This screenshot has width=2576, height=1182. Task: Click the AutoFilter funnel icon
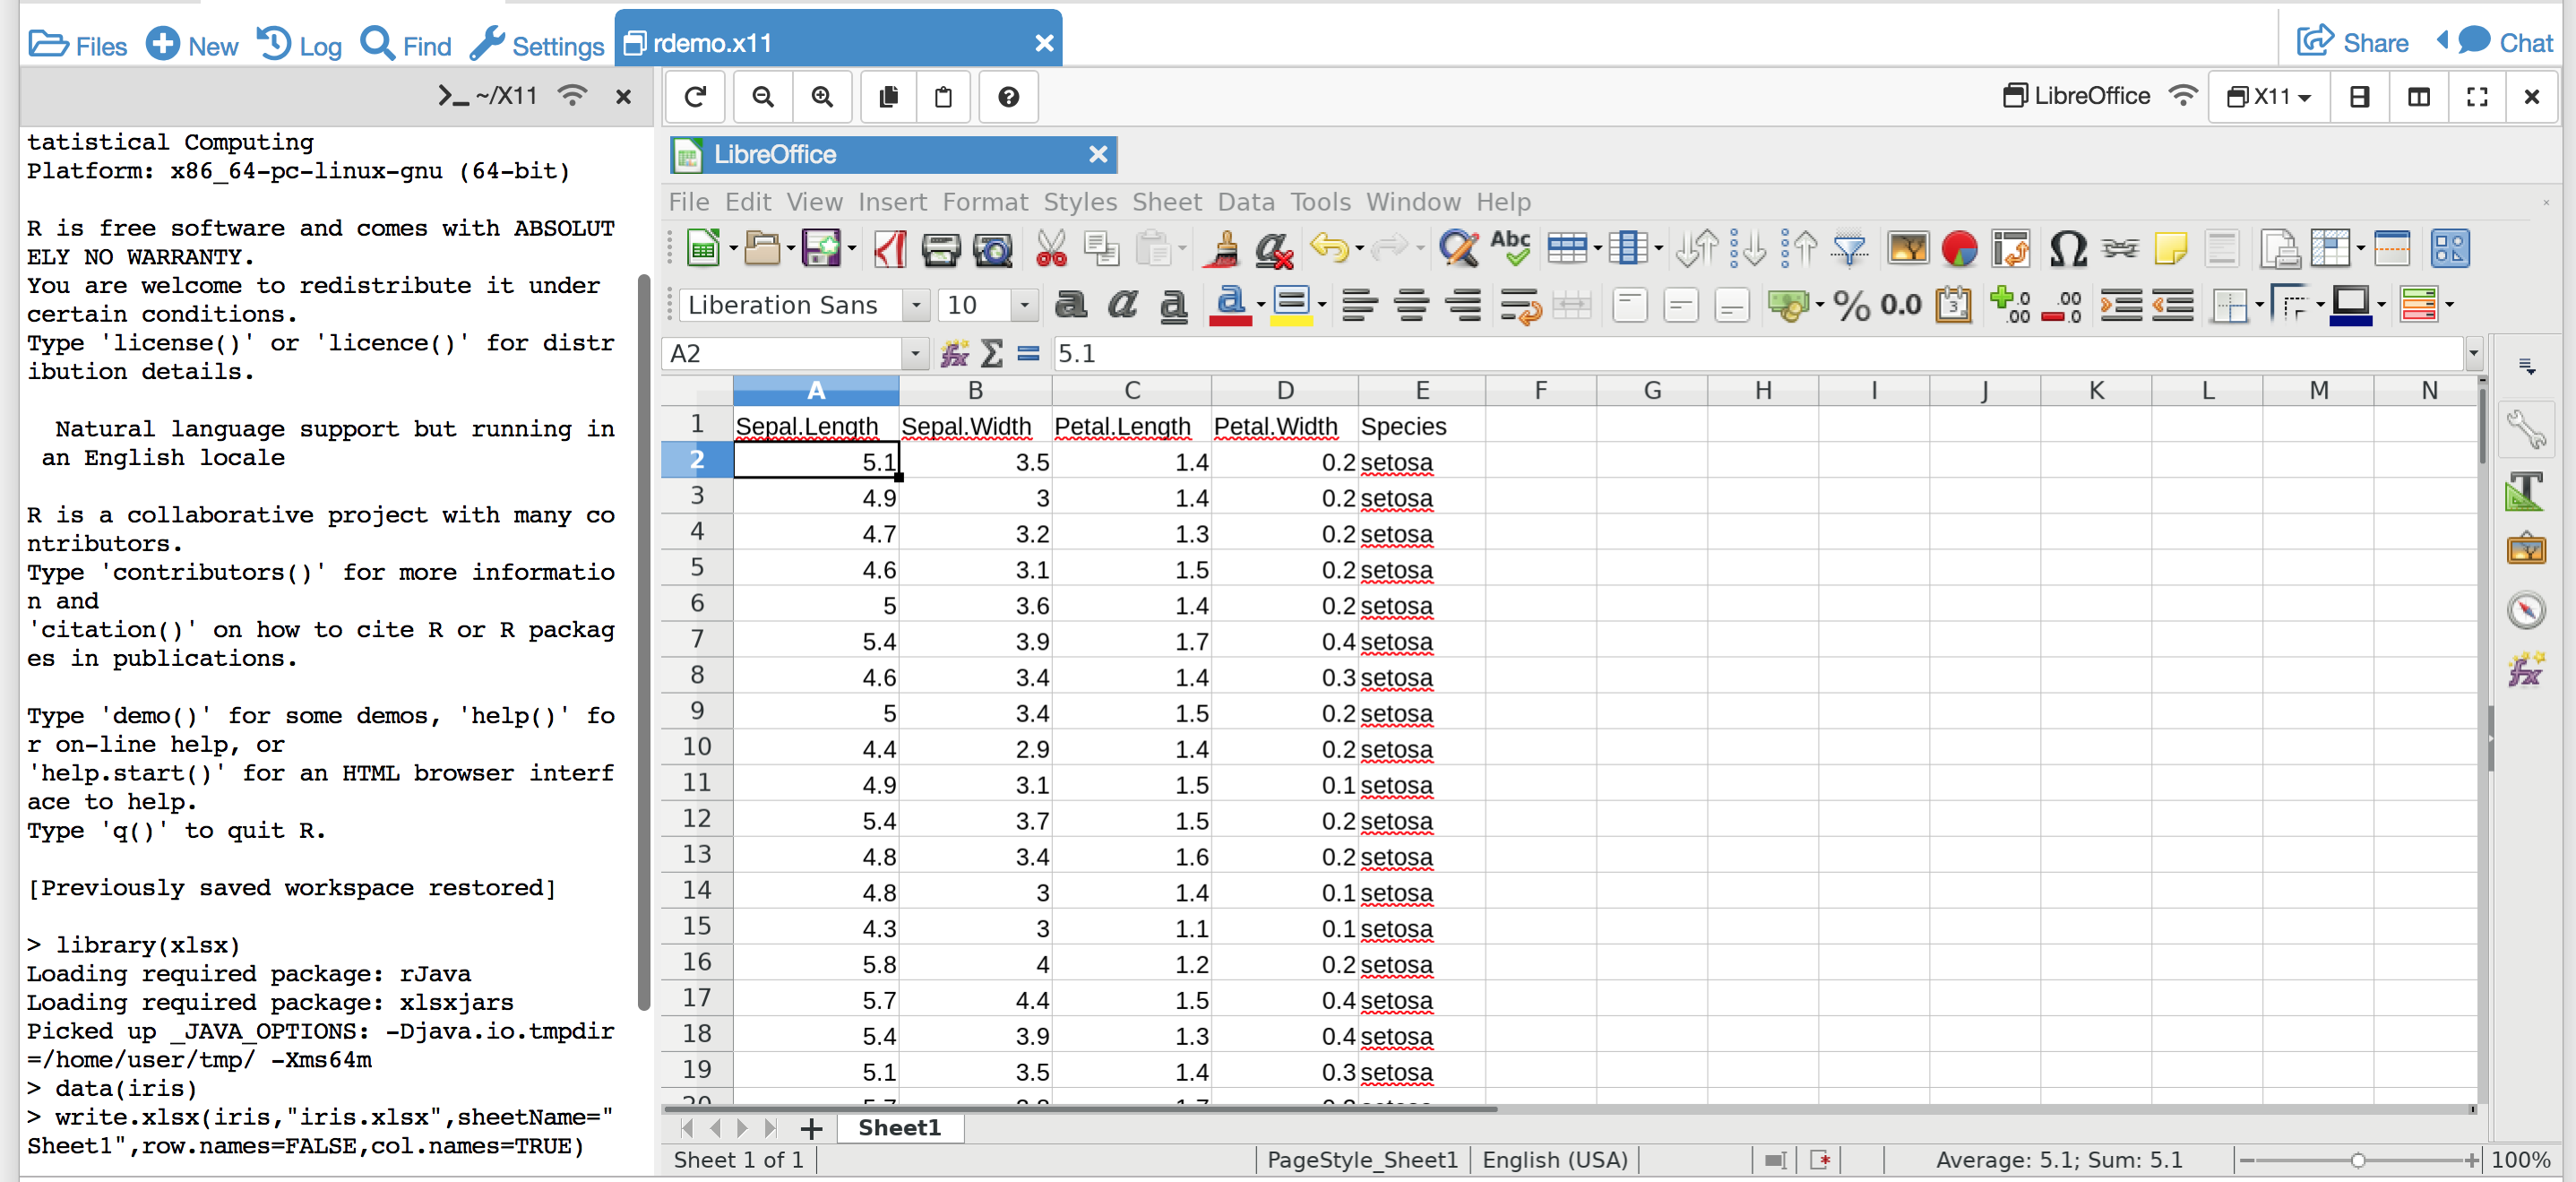(x=1850, y=248)
